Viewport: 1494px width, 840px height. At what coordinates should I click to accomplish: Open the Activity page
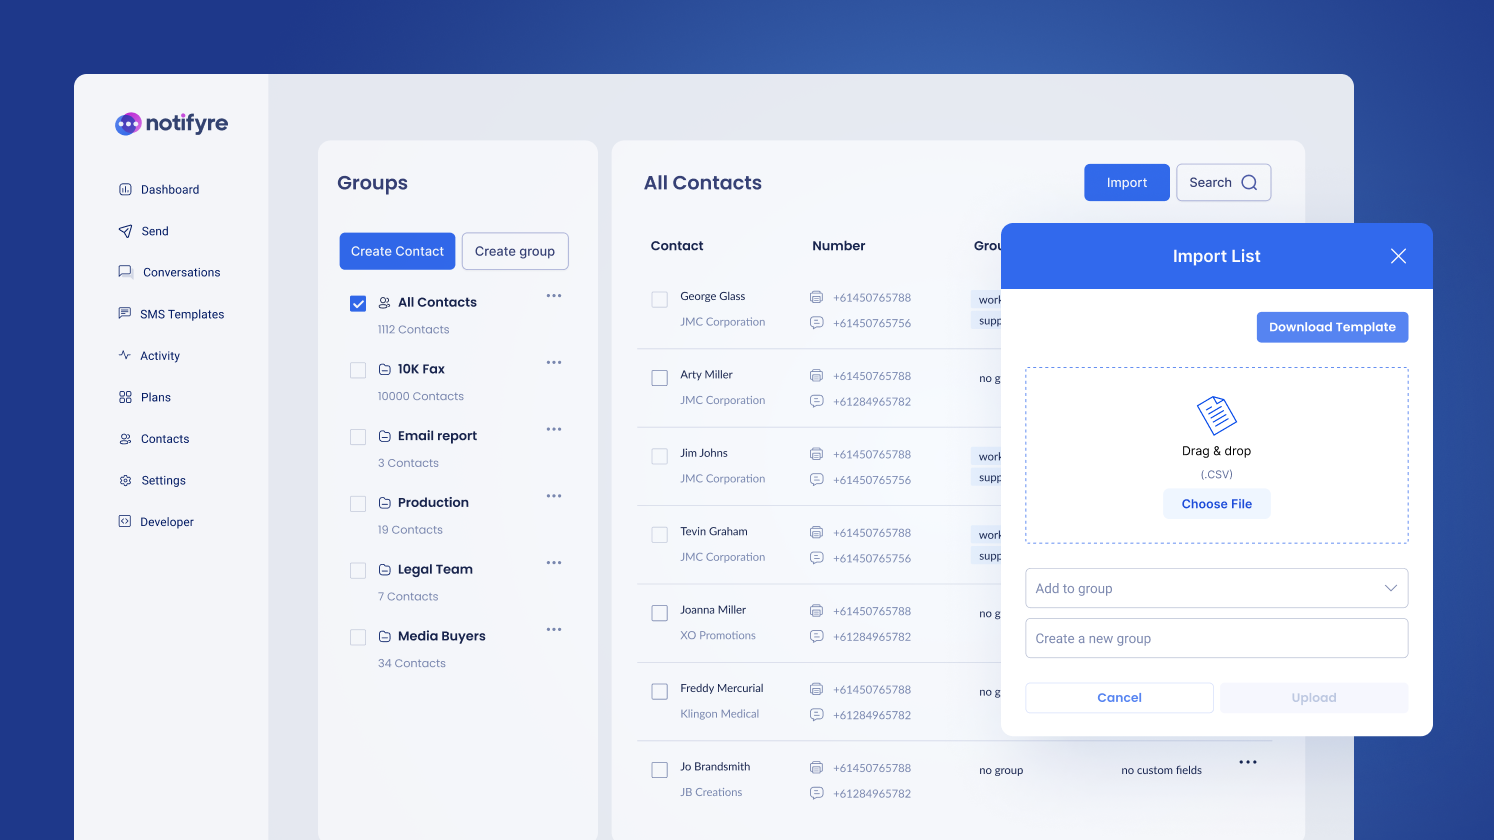(149, 356)
